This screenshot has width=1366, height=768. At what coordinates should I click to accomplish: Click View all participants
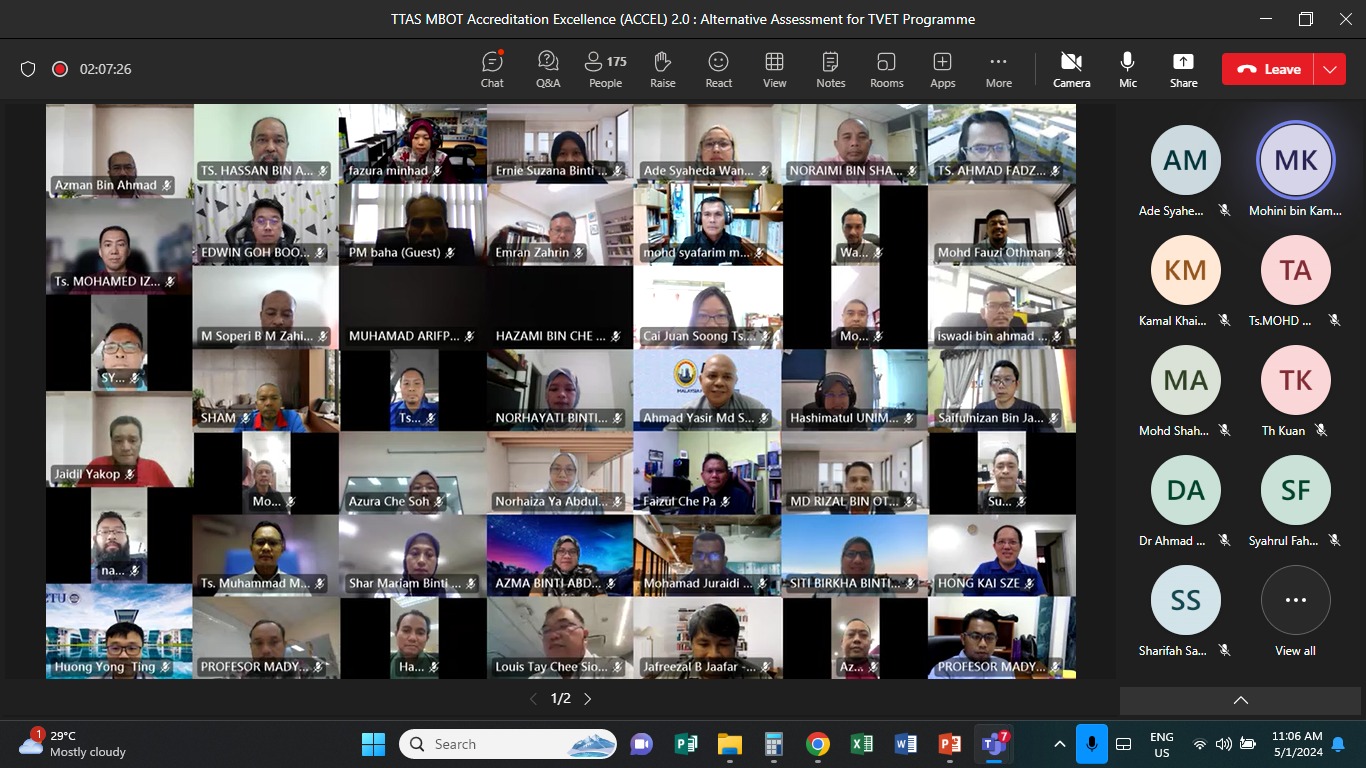pos(1295,610)
